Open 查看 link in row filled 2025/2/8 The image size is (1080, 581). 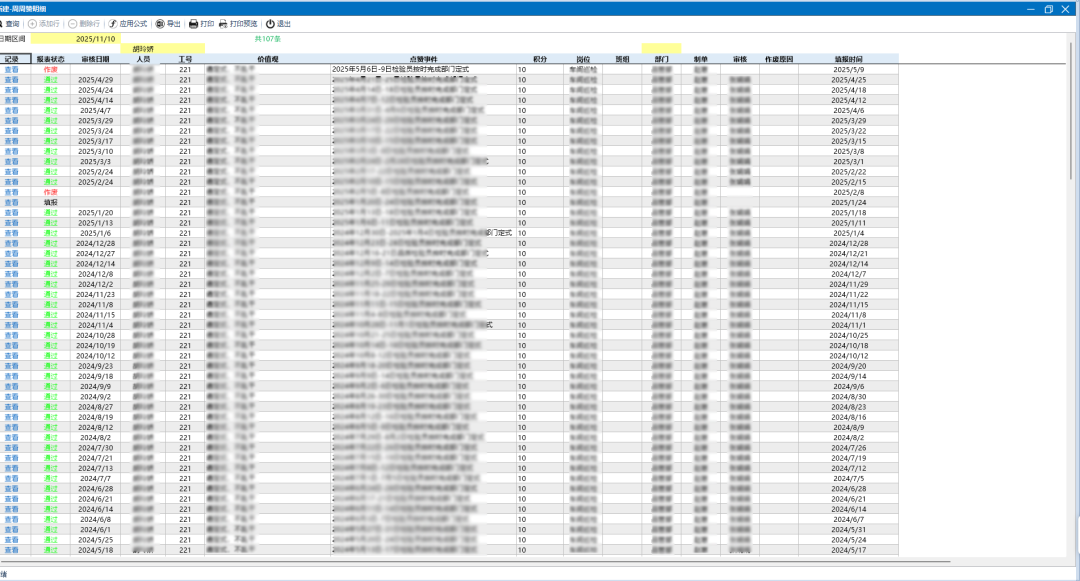(x=12, y=192)
